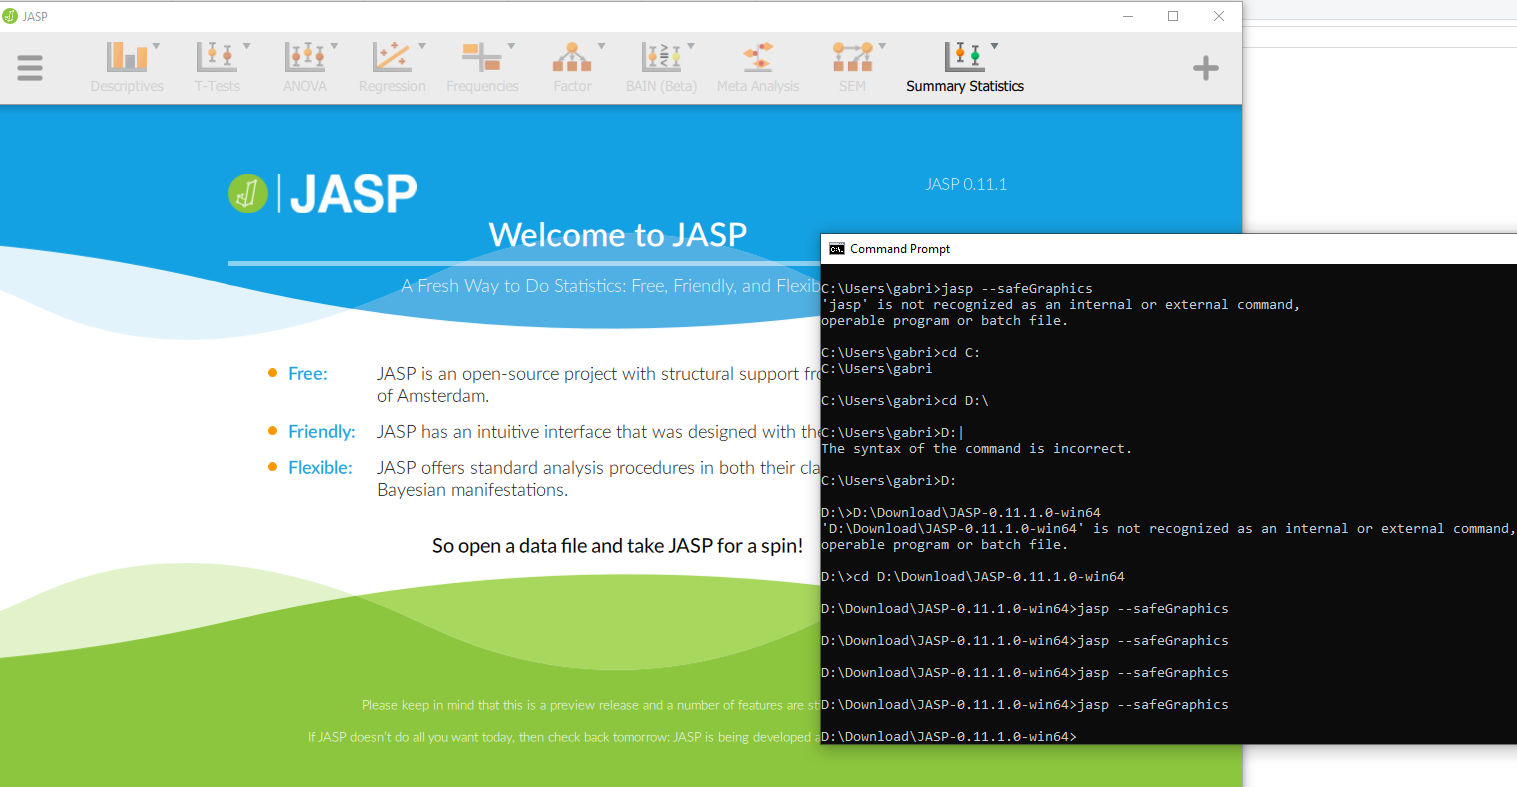Click the JASP logo in welcome page
This screenshot has height=787, width=1517.
(323, 193)
